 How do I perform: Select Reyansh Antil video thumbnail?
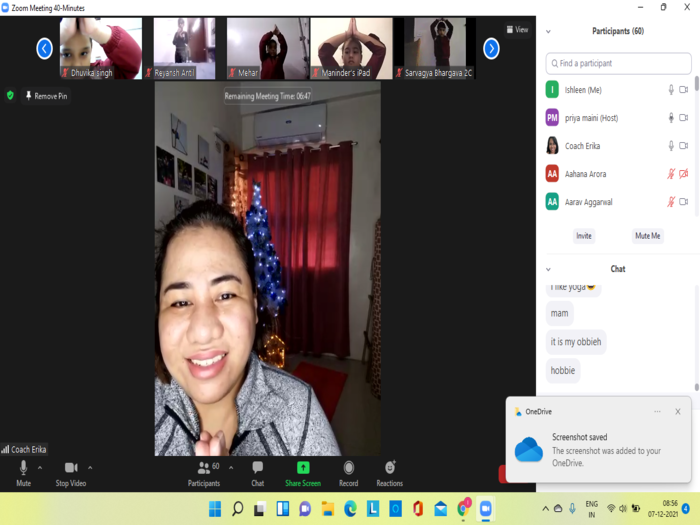(x=184, y=49)
